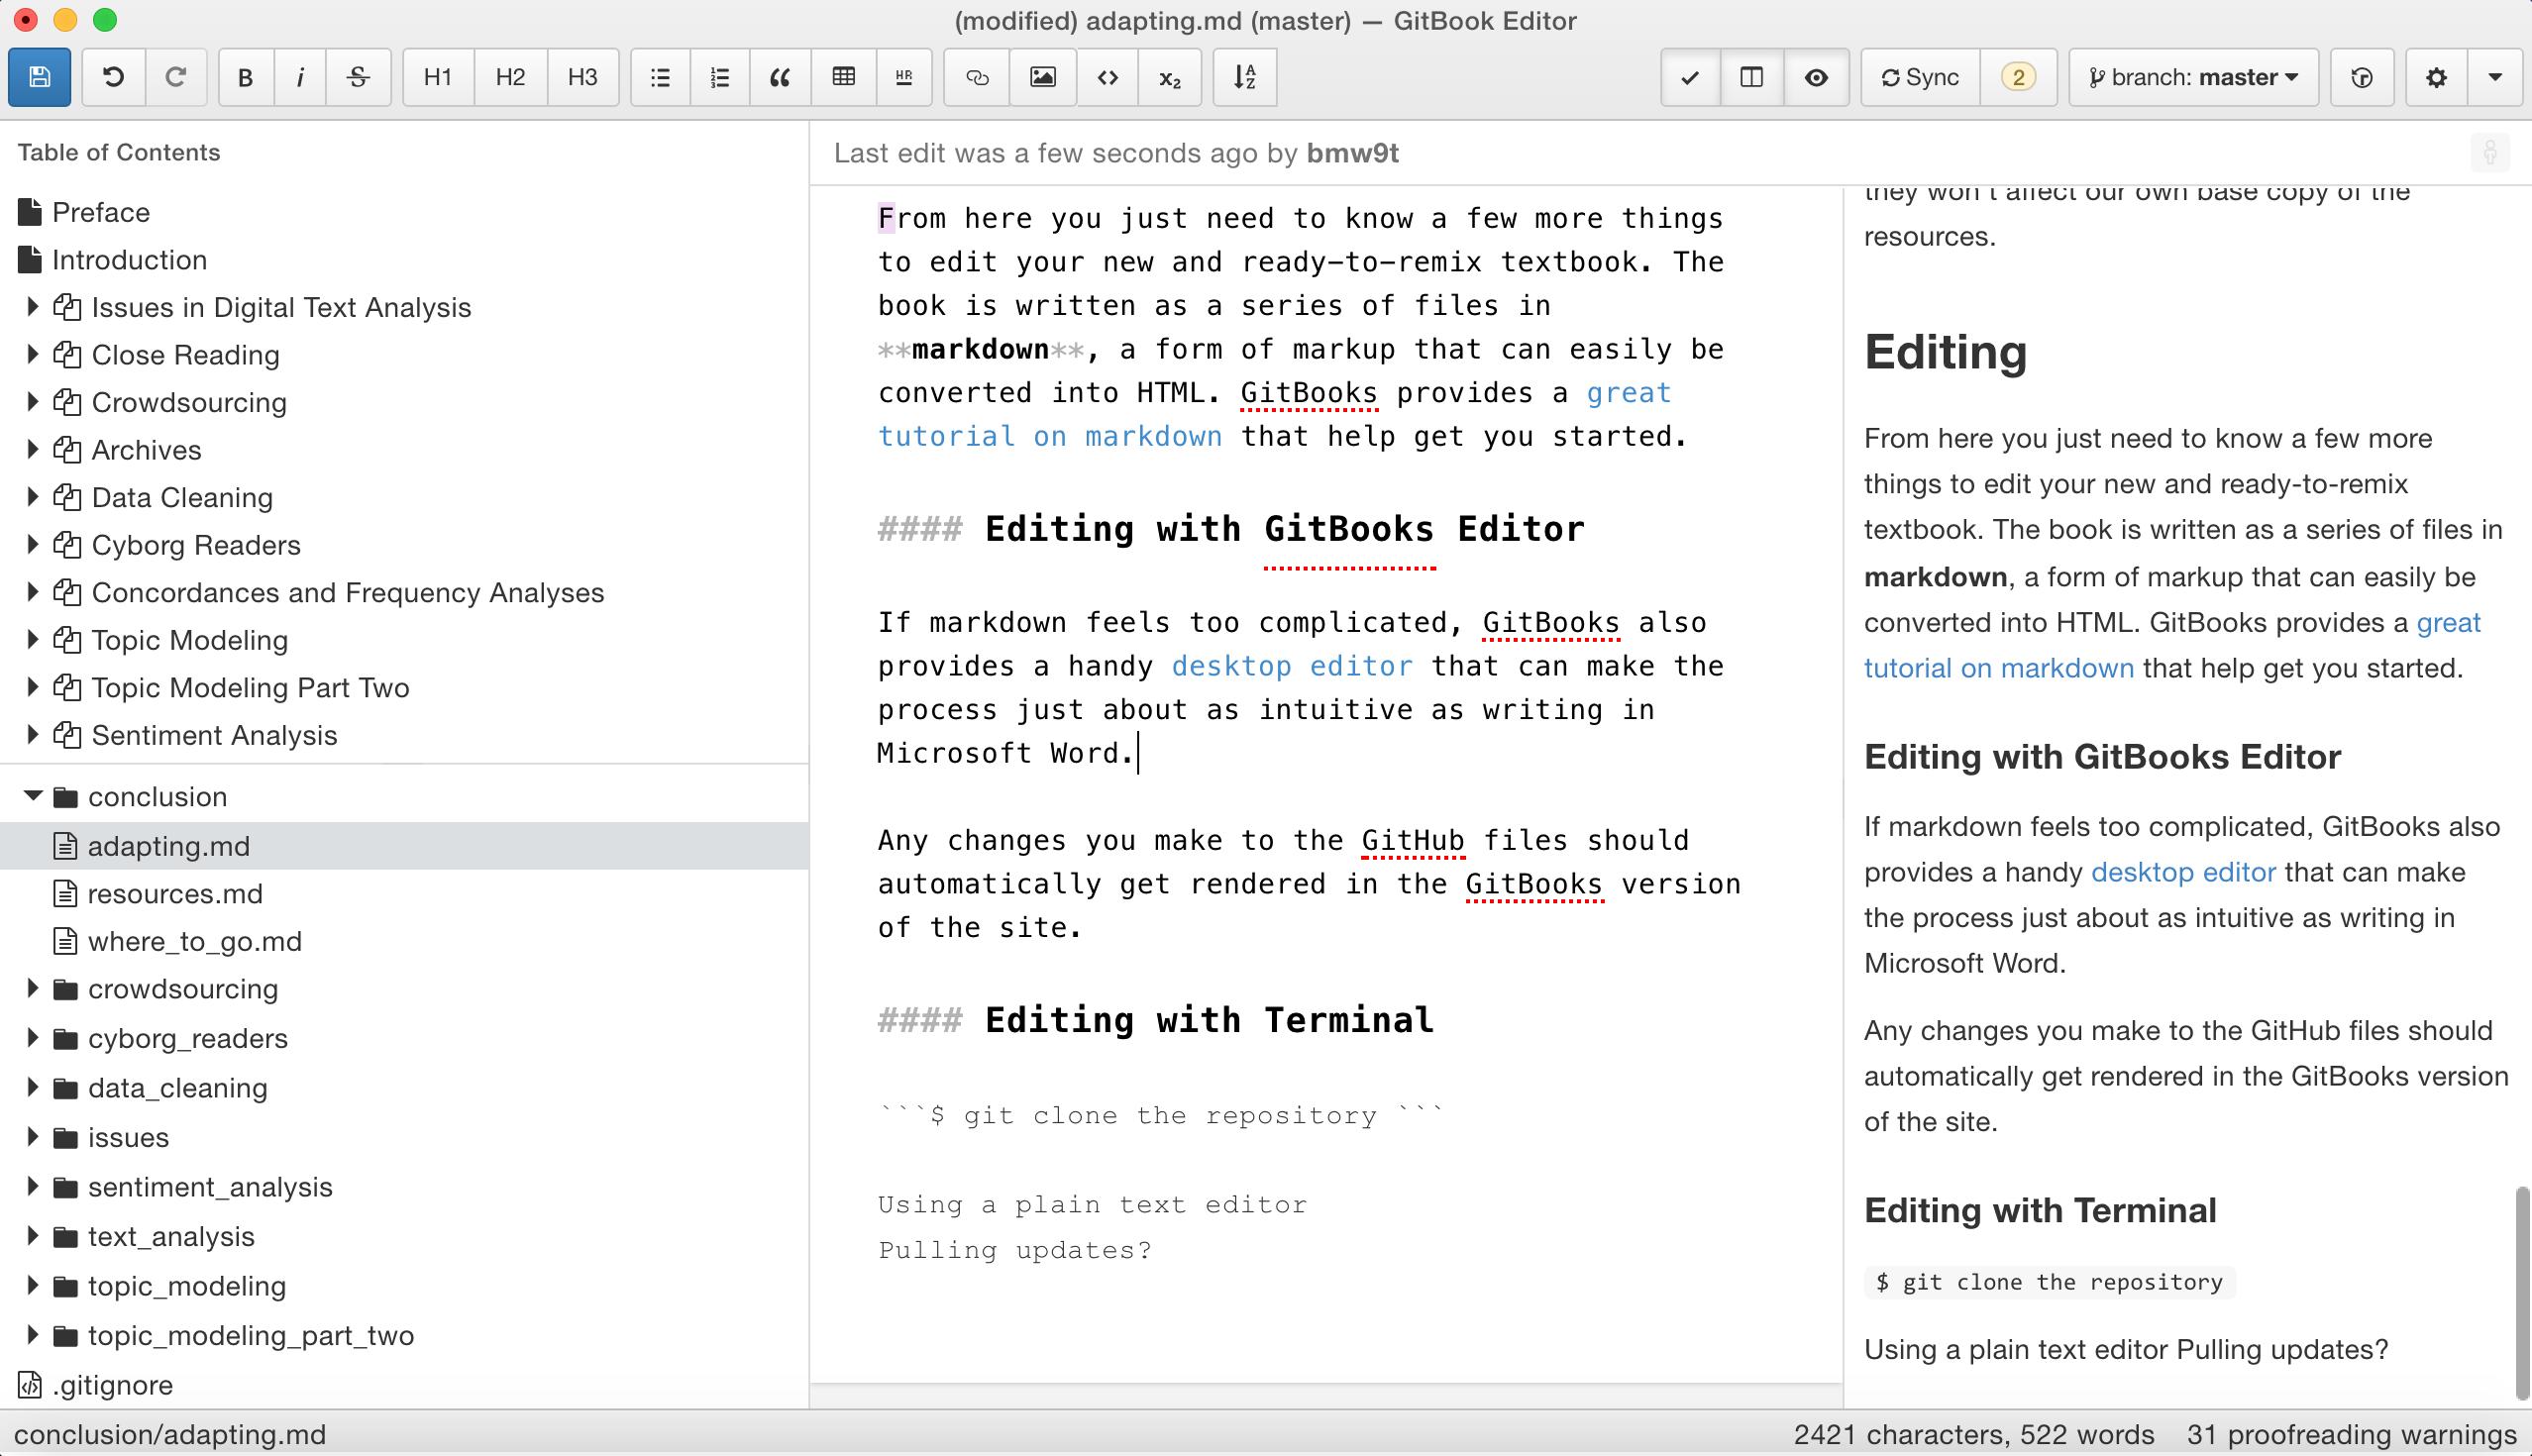Click the A-Z sort icon
2532x1456 pixels.
(1244, 77)
